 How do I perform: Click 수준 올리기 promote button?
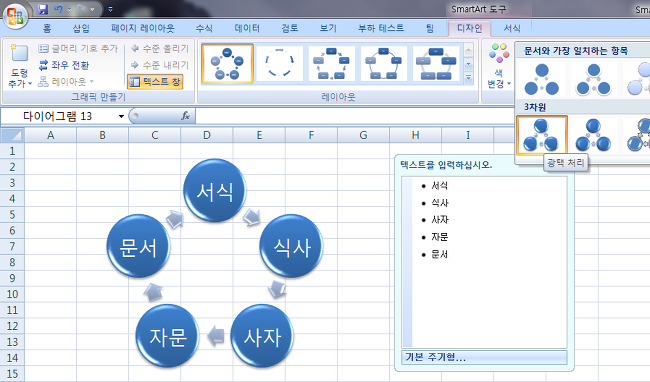[x=160, y=48]
